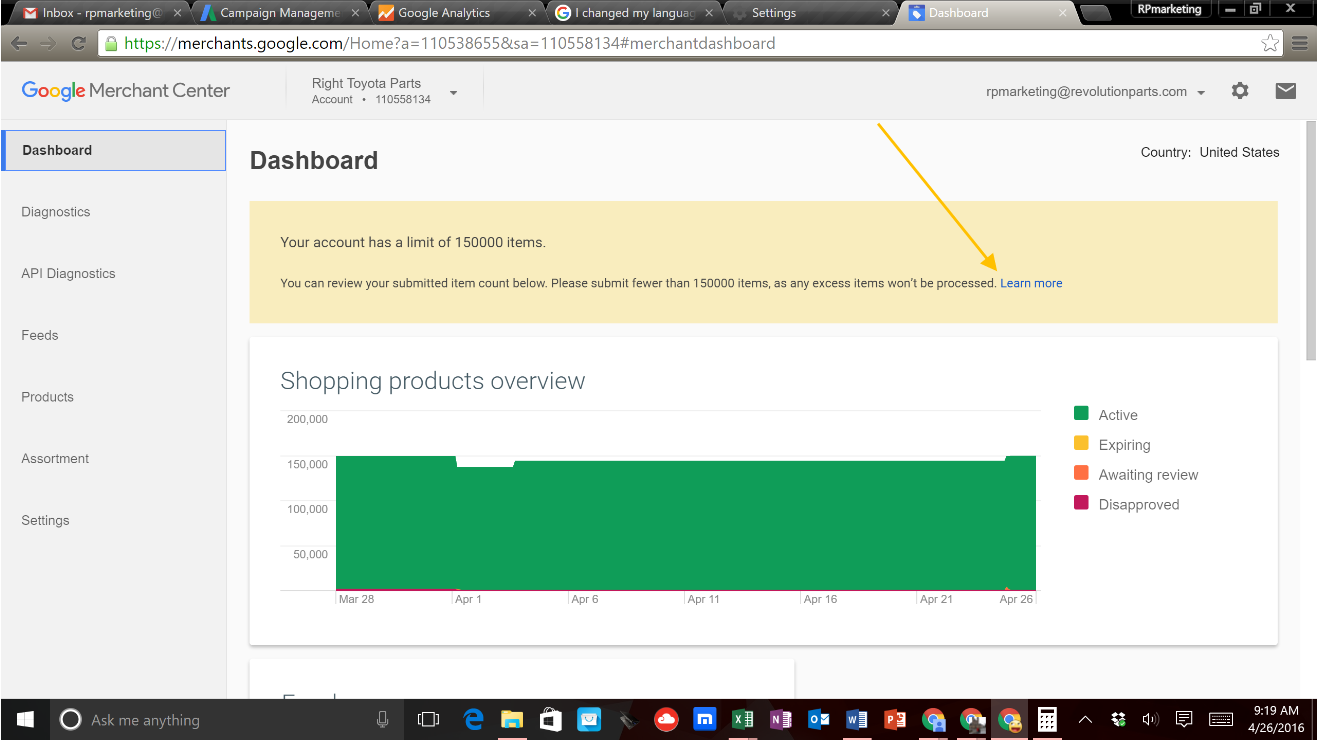Open the Chrome hamburger menu

[x=1300, y=44]
